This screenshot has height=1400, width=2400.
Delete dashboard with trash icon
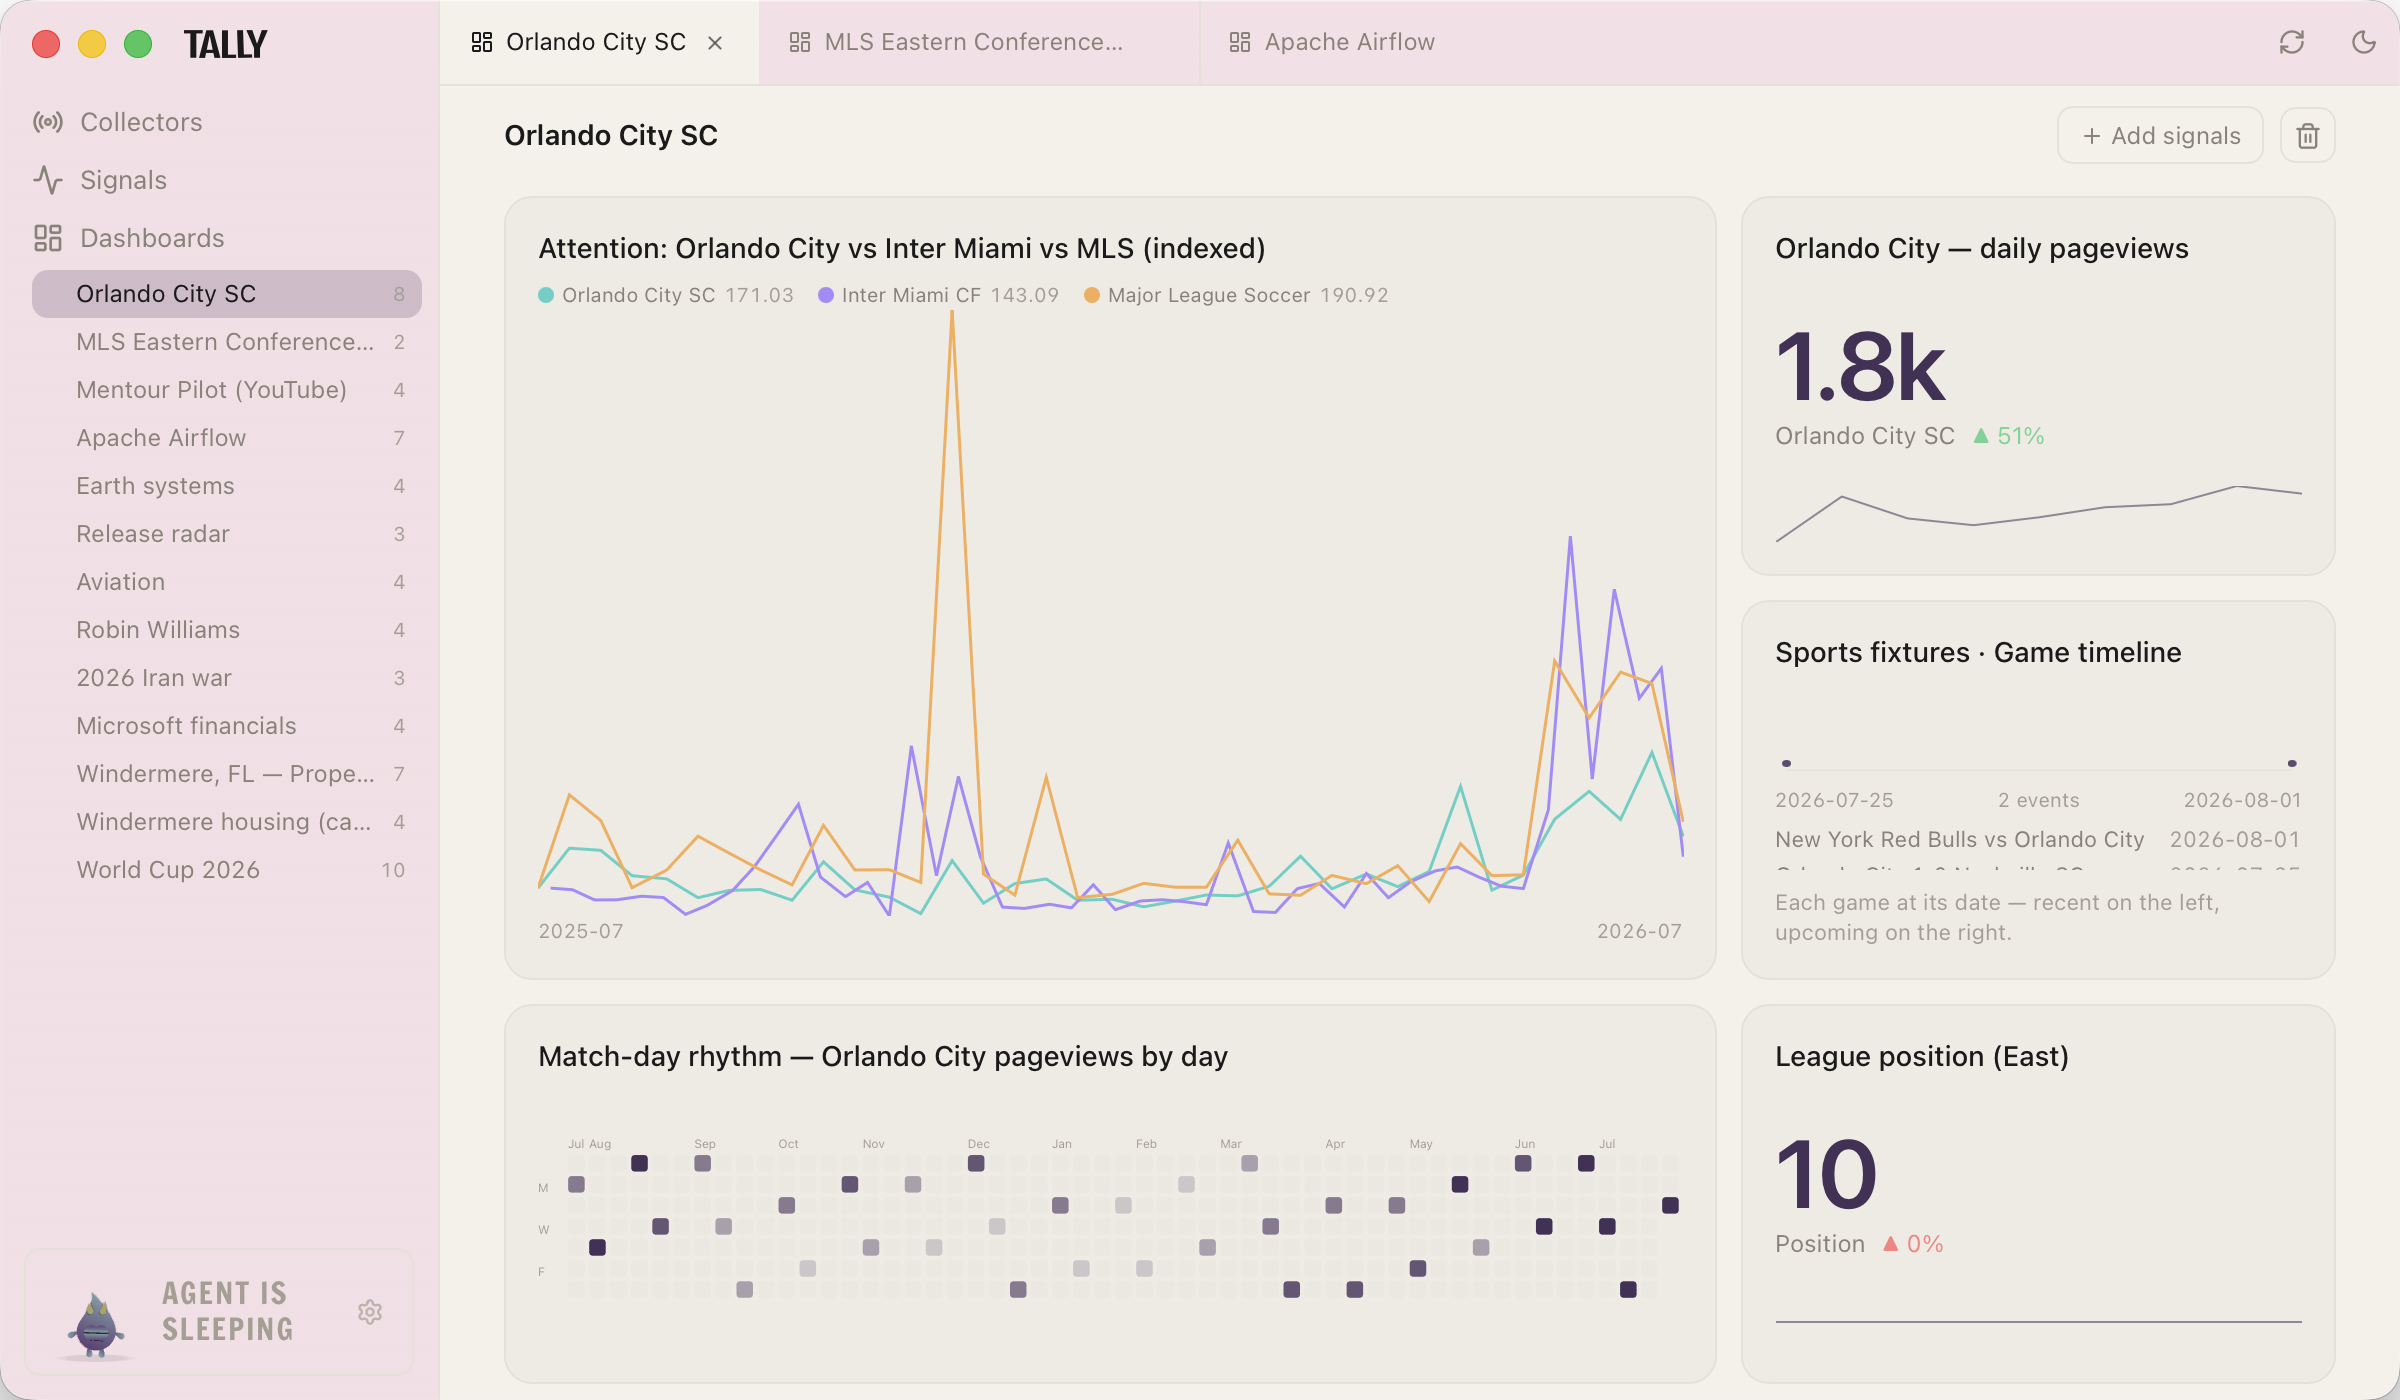point(2308,136)
